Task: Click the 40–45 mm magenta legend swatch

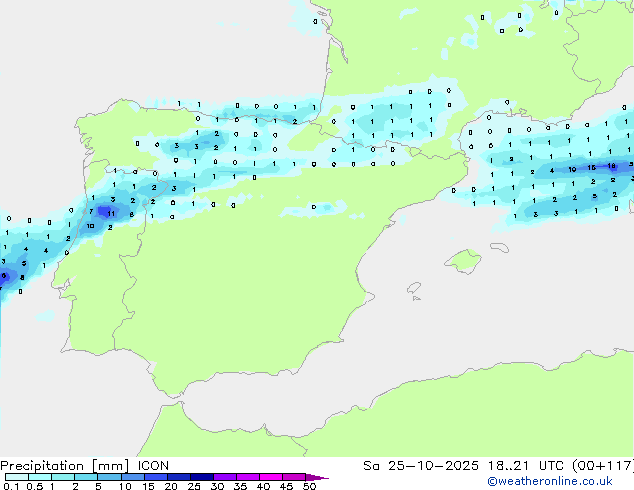Action: tap(271, 477)
